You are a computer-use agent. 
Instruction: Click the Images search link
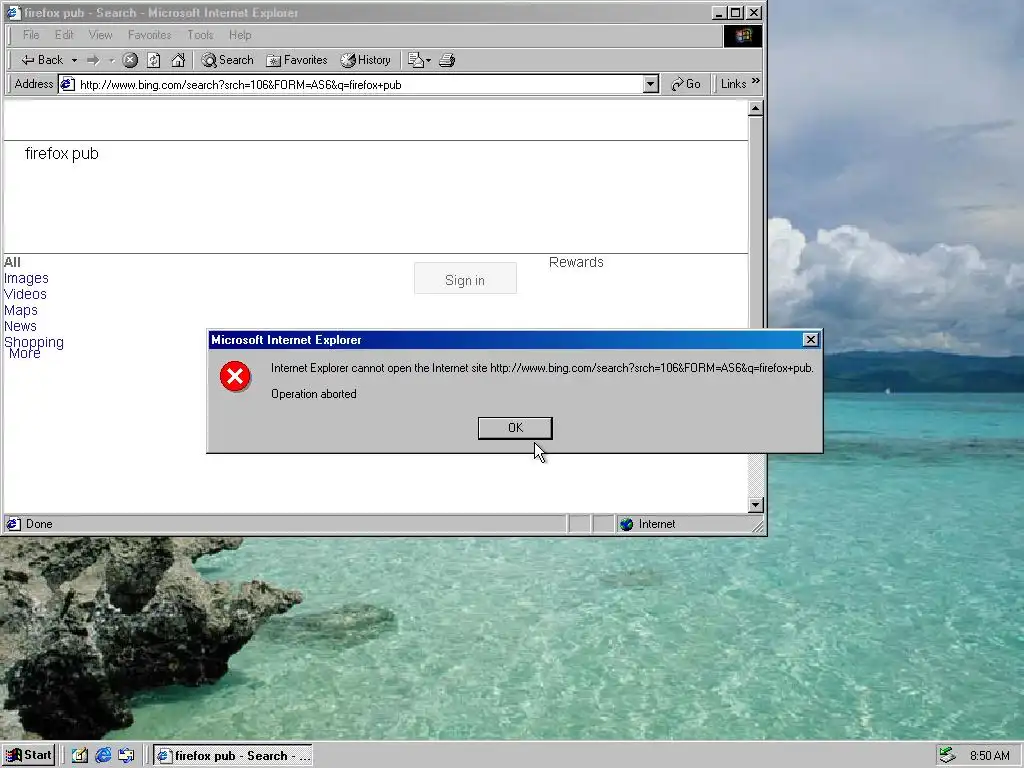click(x=26, y=278)
